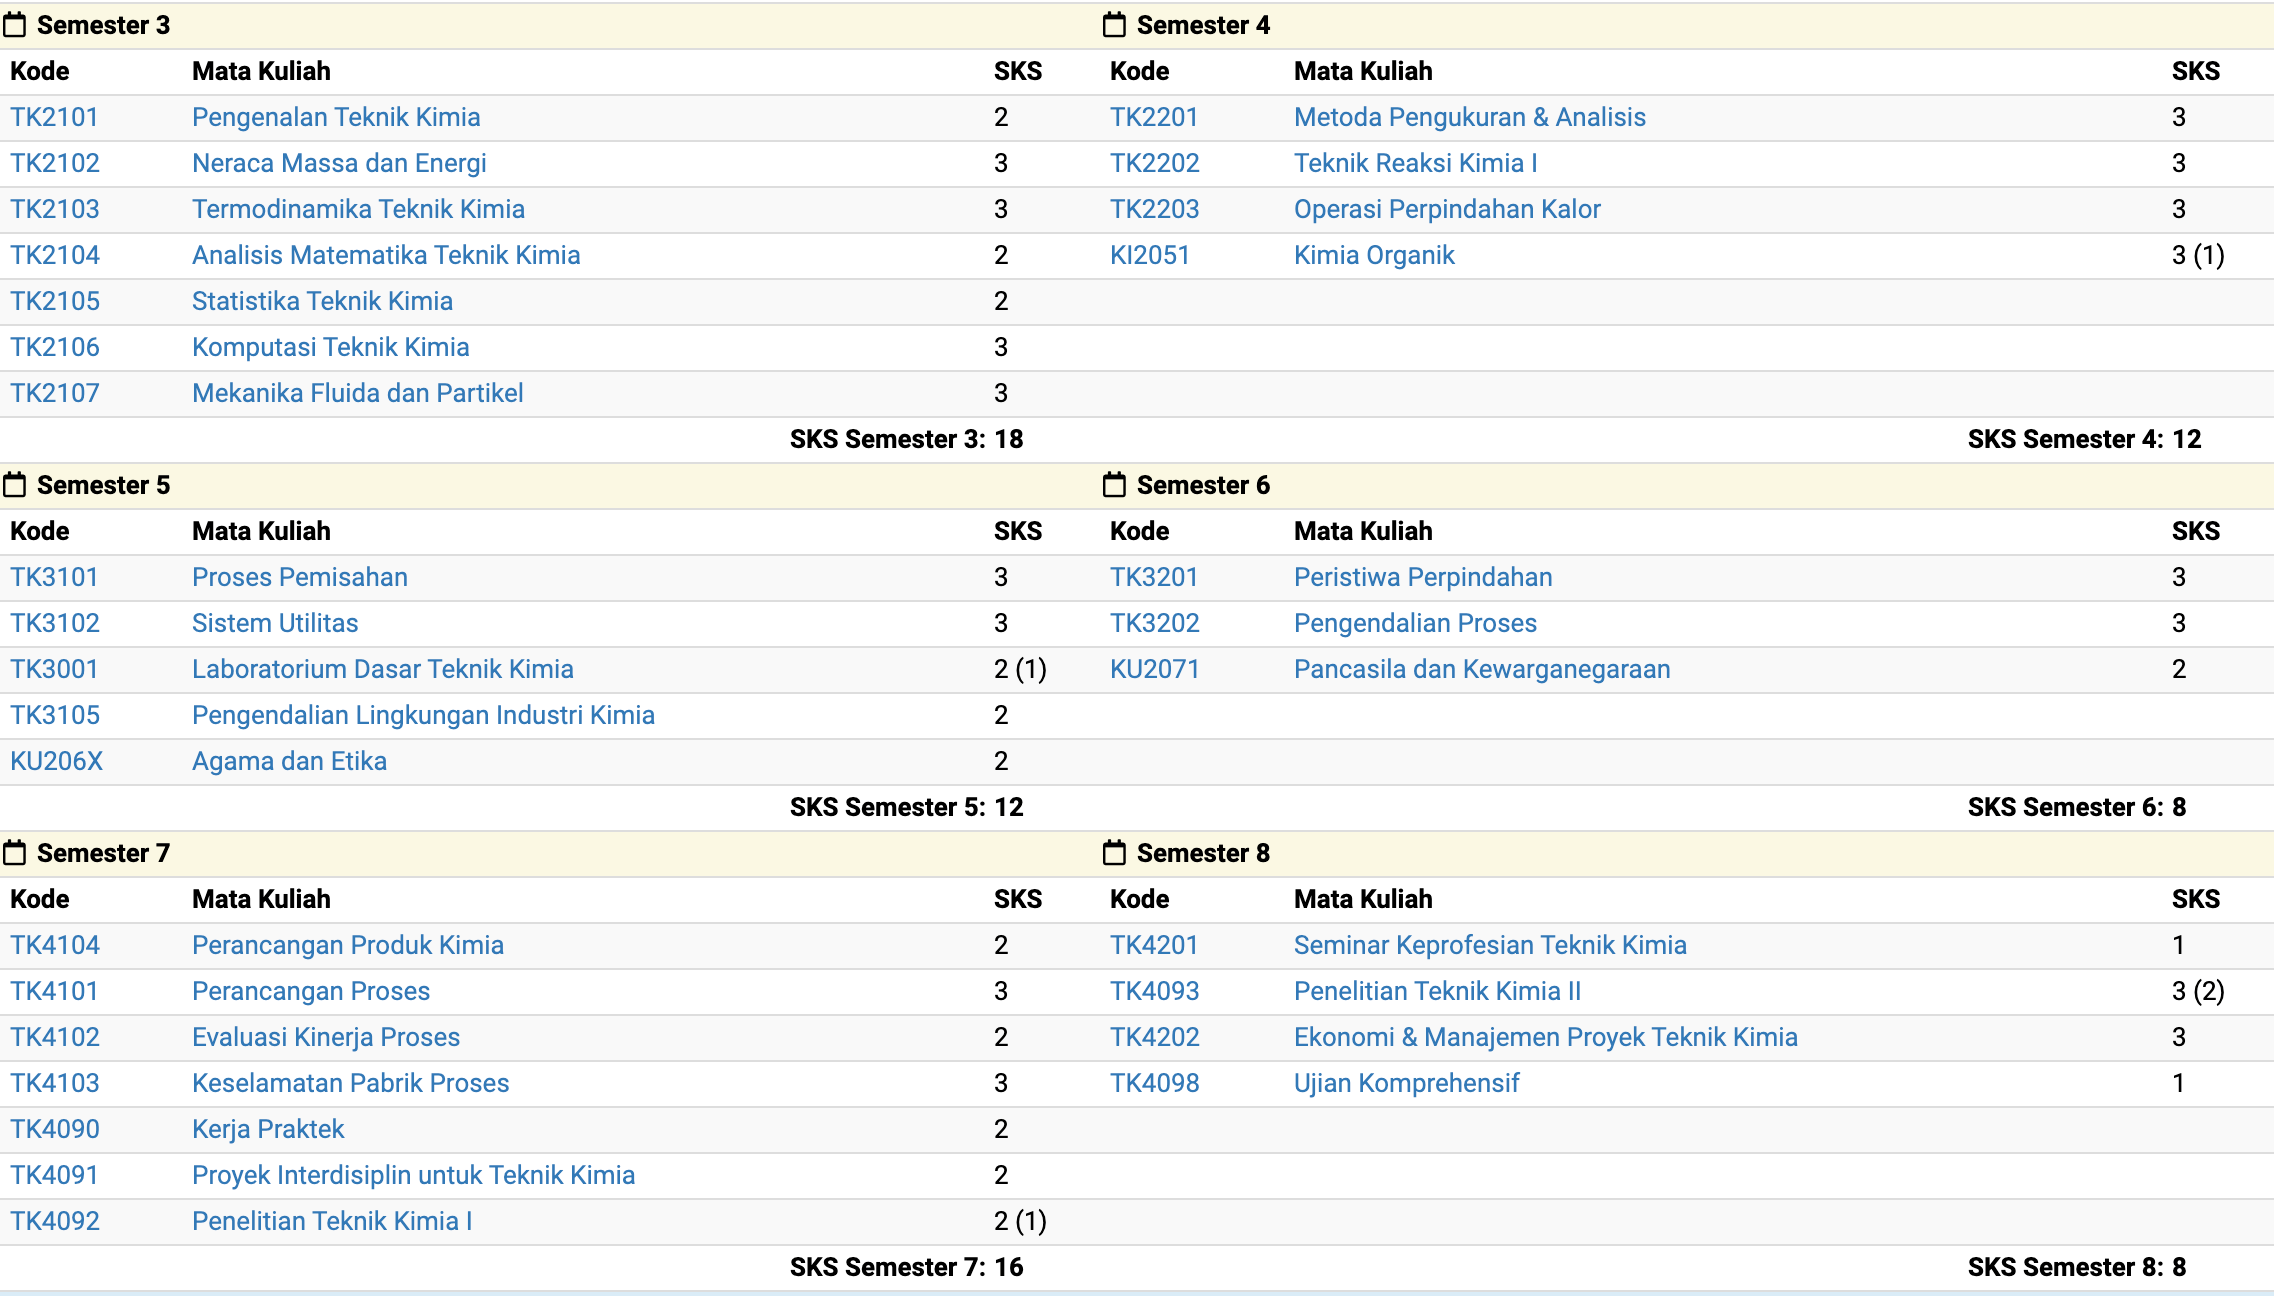Click the calendar icon beside Semester 8

(x=1114, y=853)
